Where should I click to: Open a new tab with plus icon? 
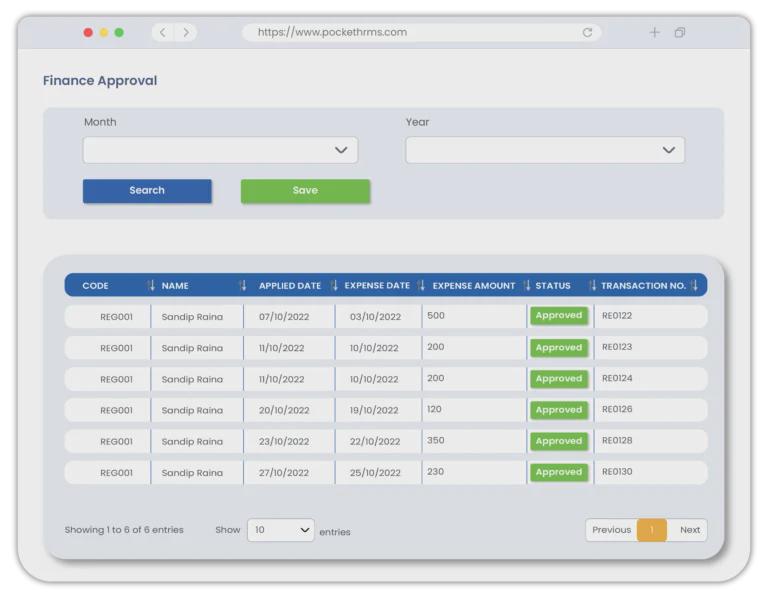pyautogui.click(x=655, y=33)
